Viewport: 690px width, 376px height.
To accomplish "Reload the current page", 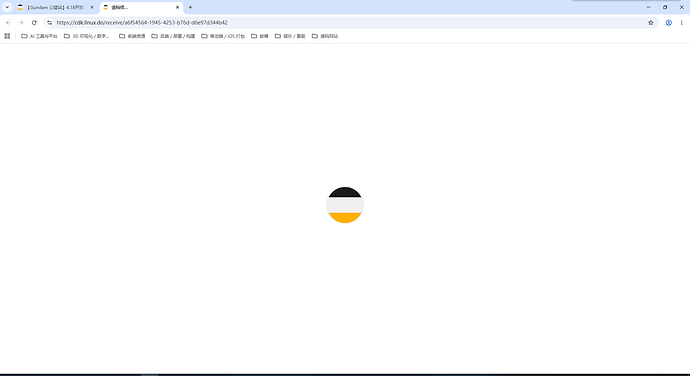I will click(x=34, y=22).
